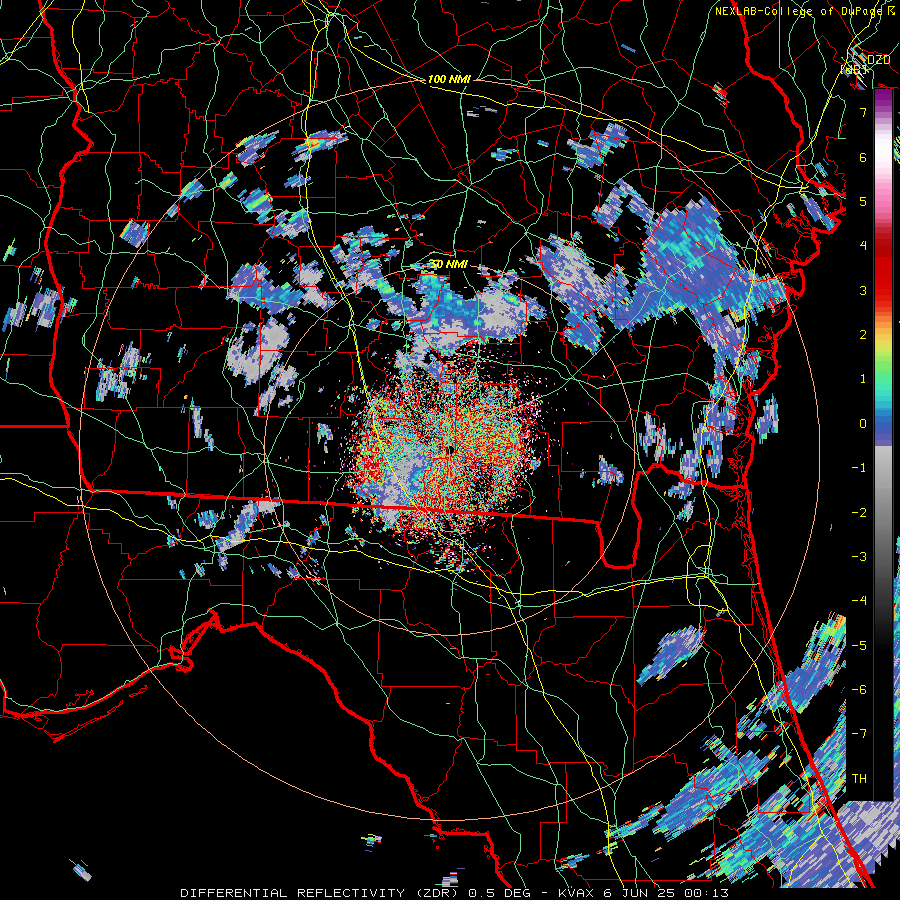Click the 100 NMI range ring label
This screenshot has width=900, height=900.
coord(449,79)
